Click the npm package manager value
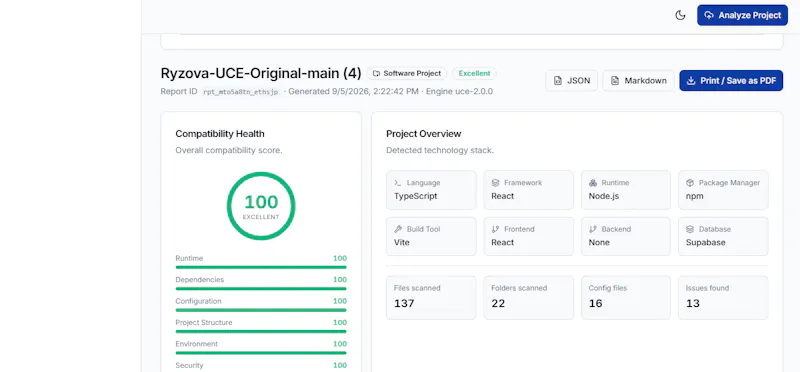Screen dimensions: 800x372 694,196
